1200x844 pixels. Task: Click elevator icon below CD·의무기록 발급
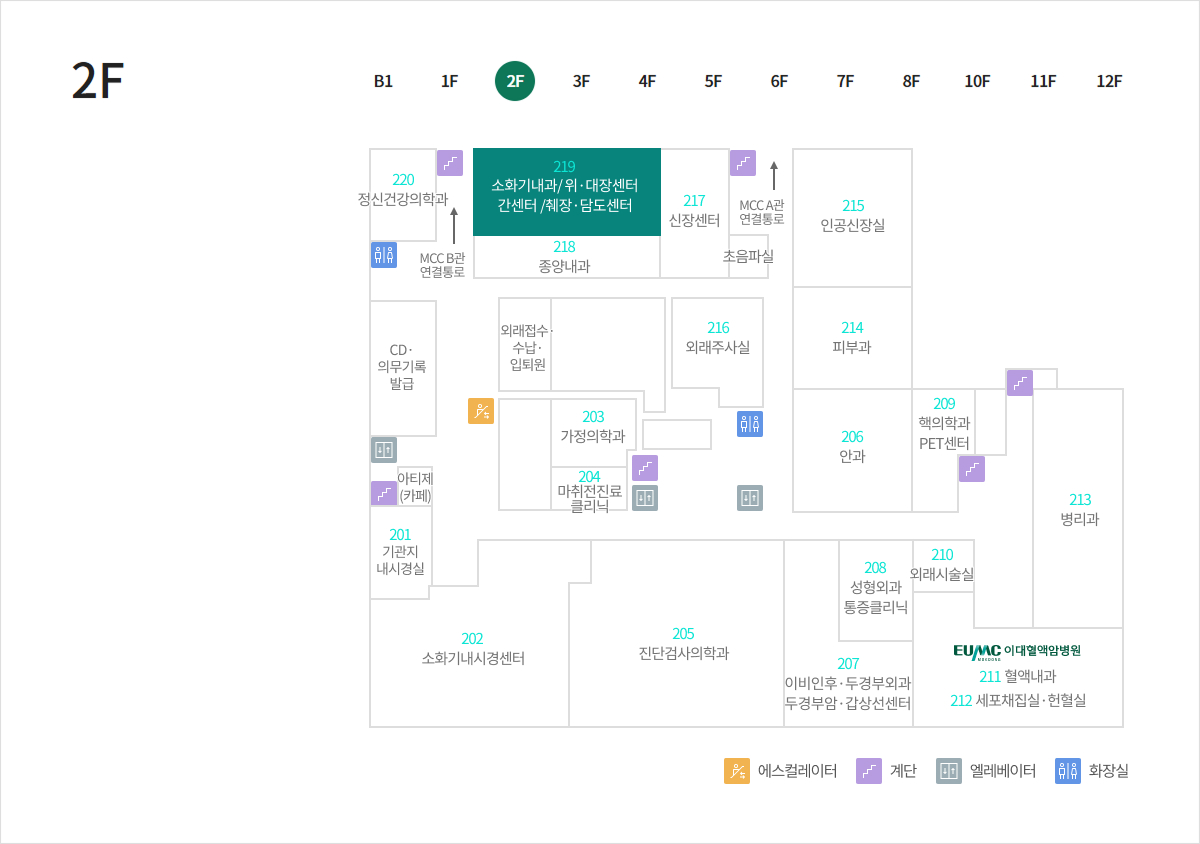pos(384,450)
